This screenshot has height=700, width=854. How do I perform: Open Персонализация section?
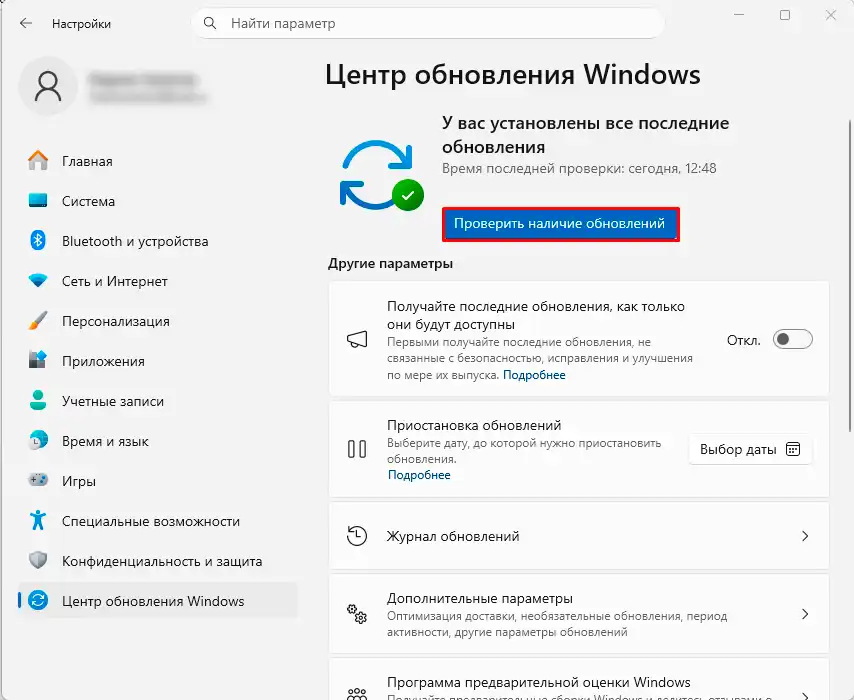158,321
